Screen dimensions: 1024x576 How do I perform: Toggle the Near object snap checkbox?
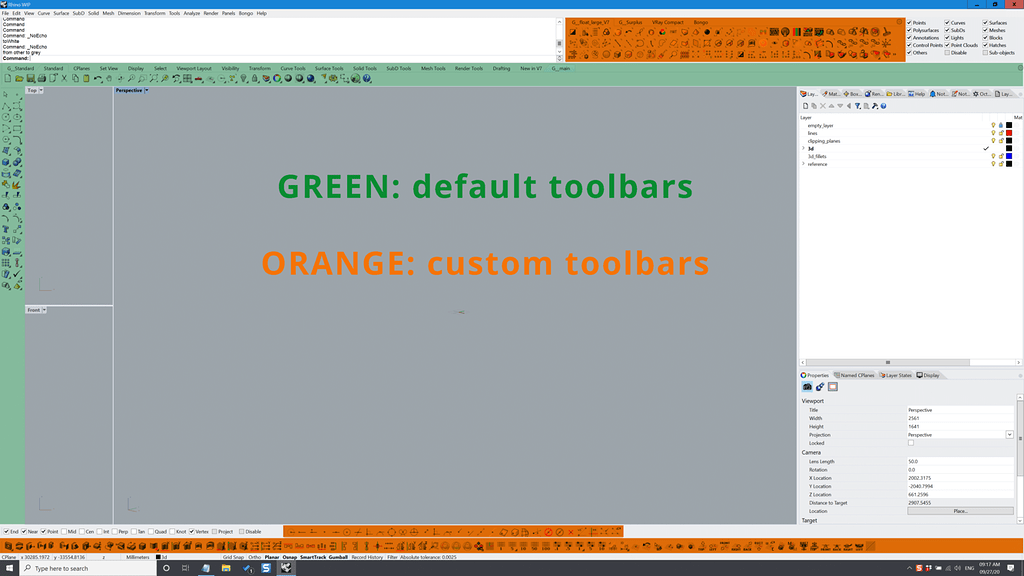24,532
